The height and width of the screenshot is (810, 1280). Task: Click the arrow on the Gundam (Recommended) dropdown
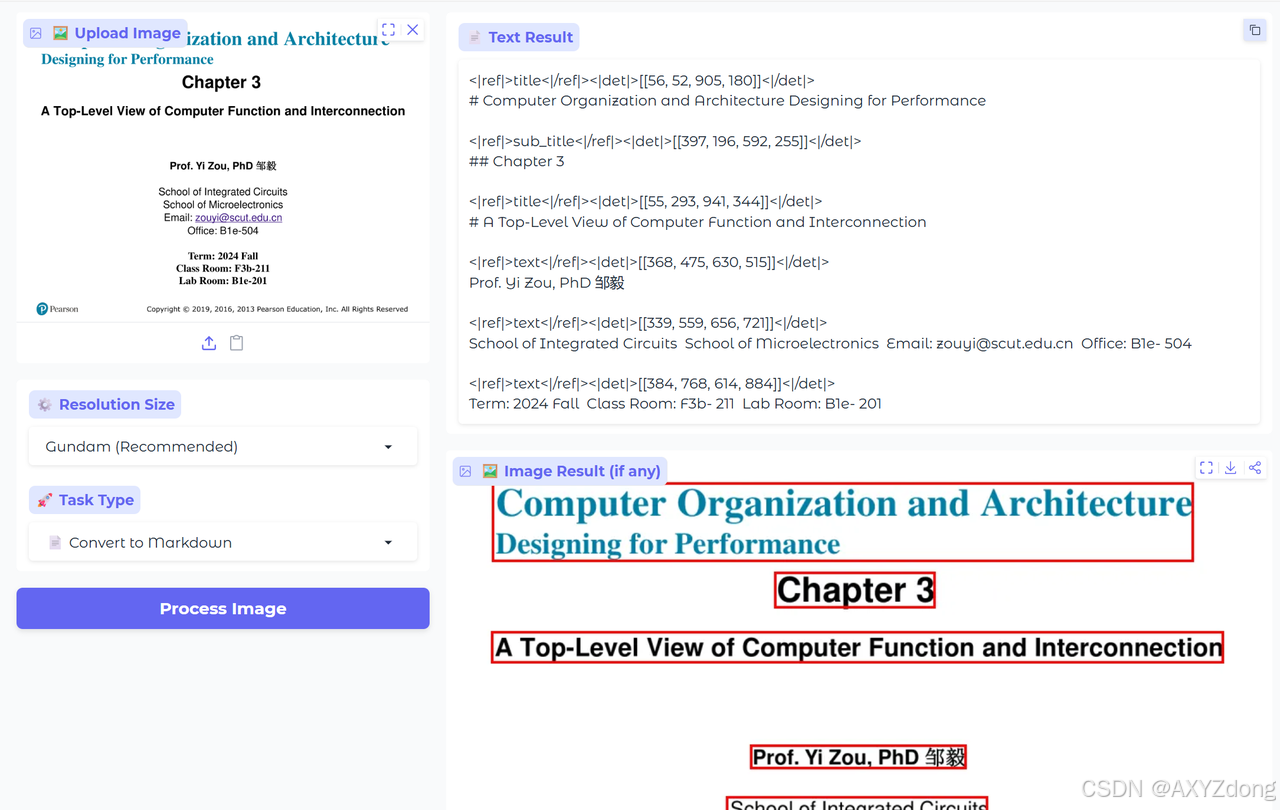(x=388, y=447)
